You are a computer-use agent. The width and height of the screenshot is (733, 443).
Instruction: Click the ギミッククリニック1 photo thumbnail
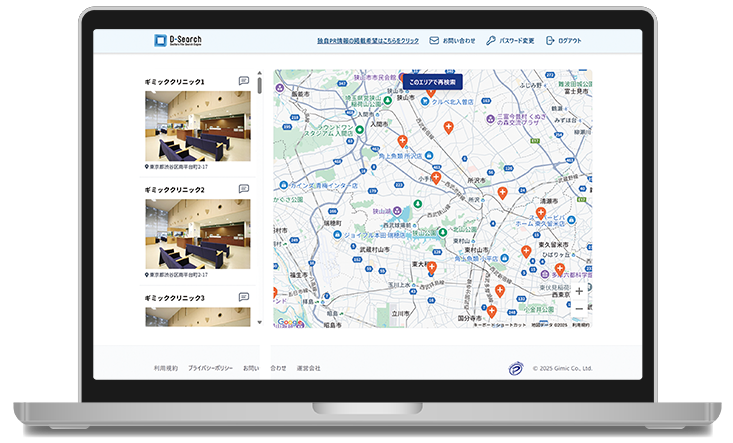tap(198, 126)
